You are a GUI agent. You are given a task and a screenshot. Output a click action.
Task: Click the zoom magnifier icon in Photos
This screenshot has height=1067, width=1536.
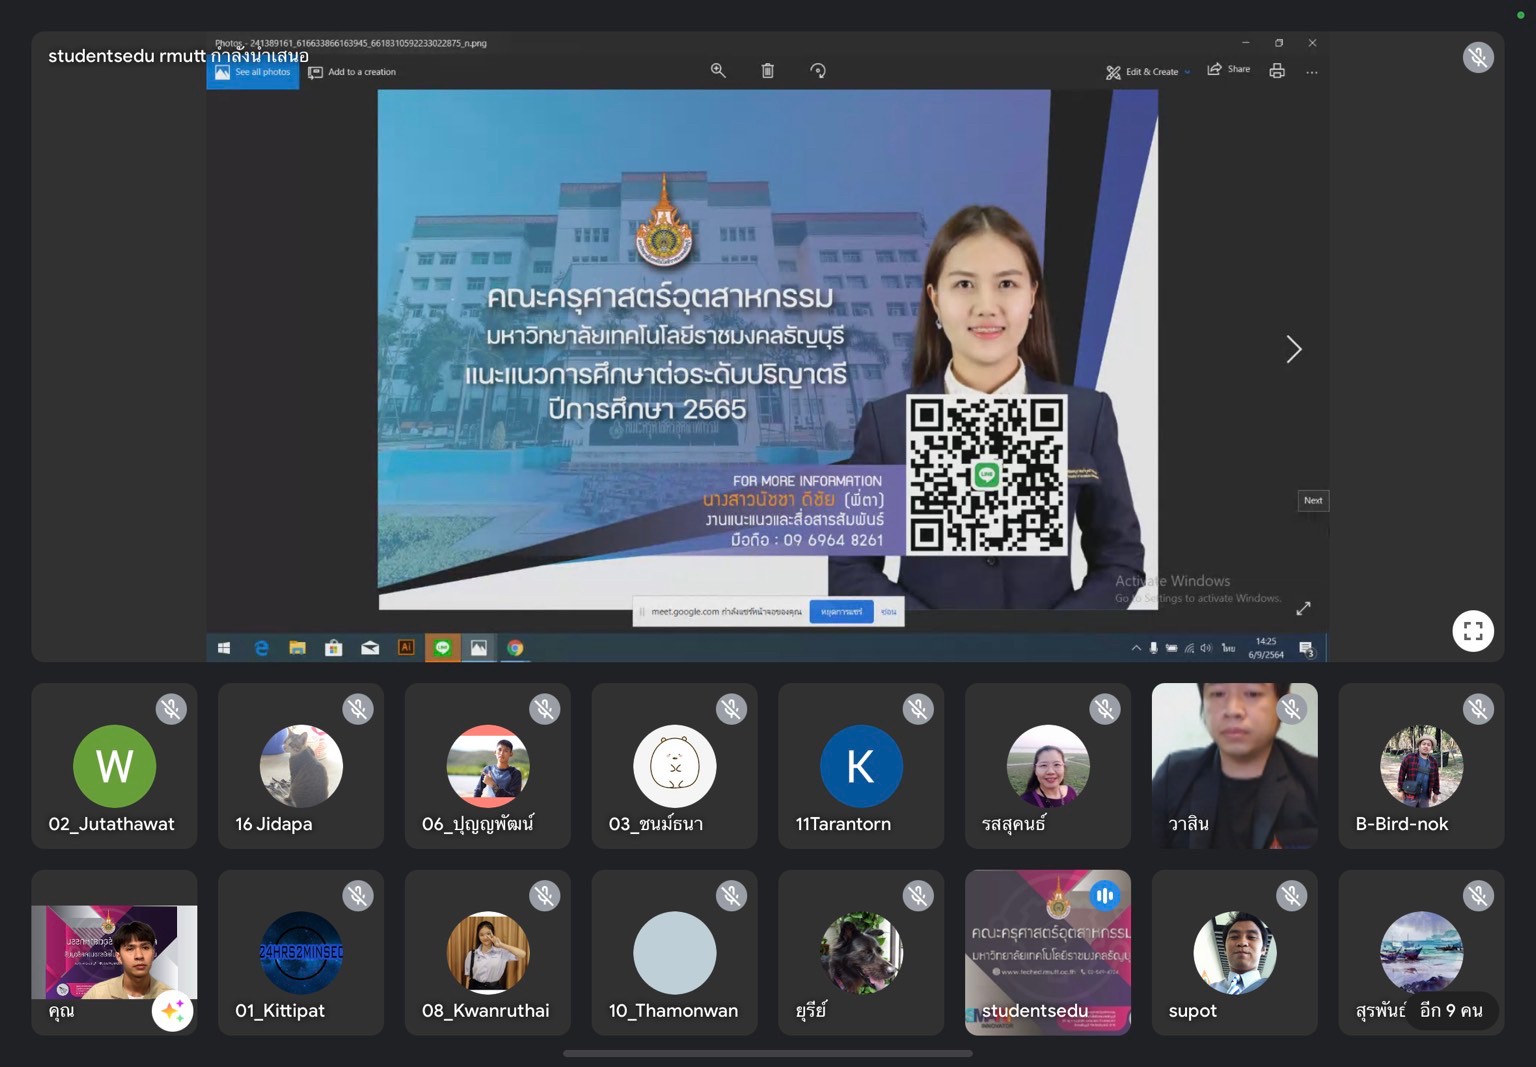[718, 70]
